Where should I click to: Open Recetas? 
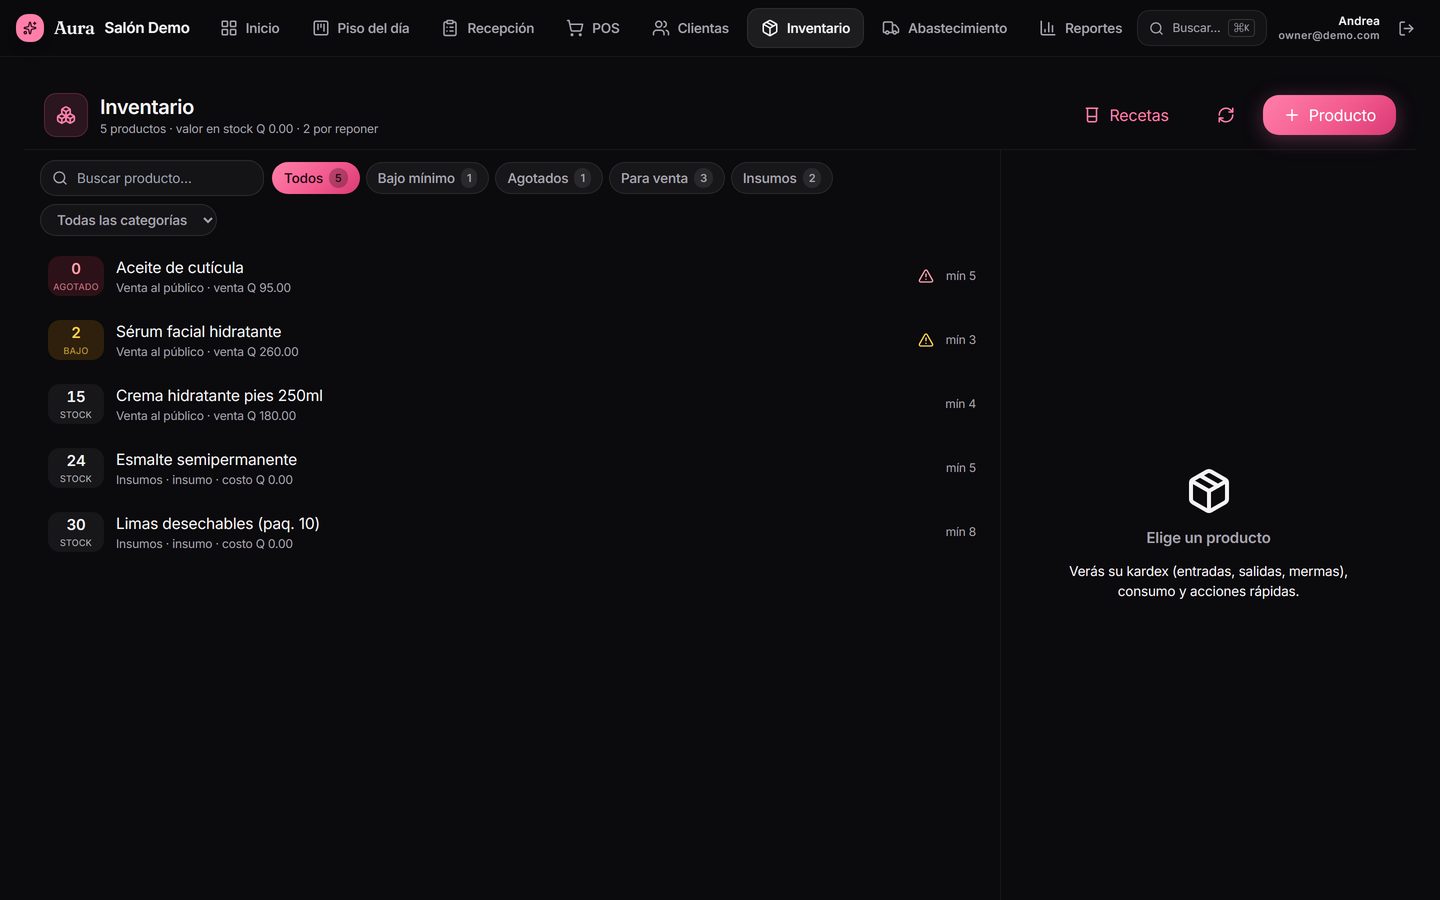[x=1127, y=115]
